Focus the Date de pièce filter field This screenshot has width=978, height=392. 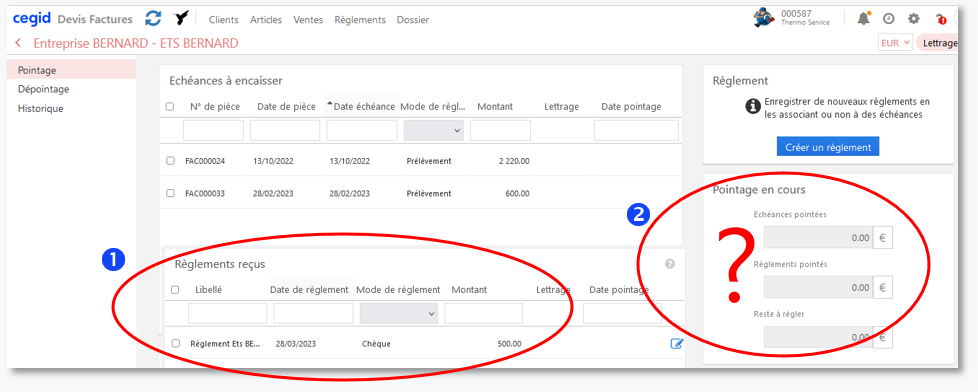click(285, 130)
